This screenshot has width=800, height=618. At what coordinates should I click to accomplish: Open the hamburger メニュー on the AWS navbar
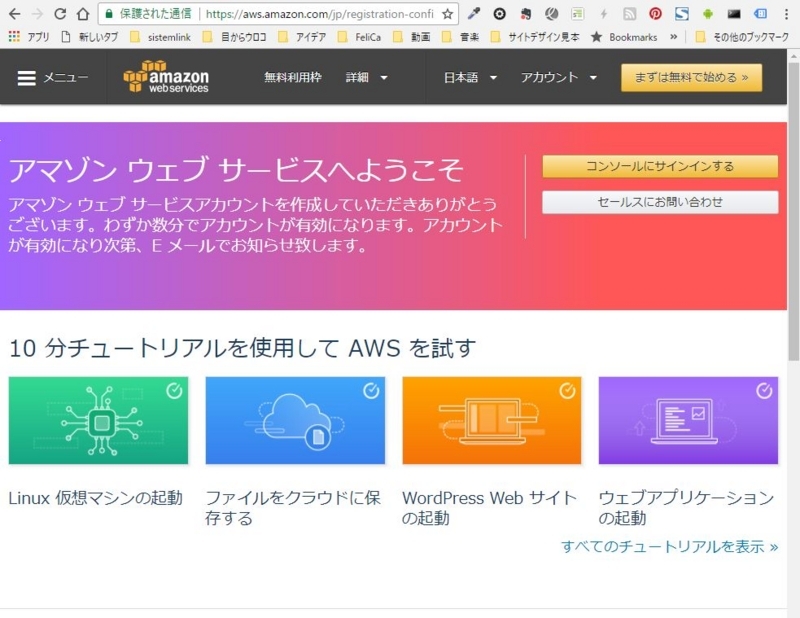point(28,80)
